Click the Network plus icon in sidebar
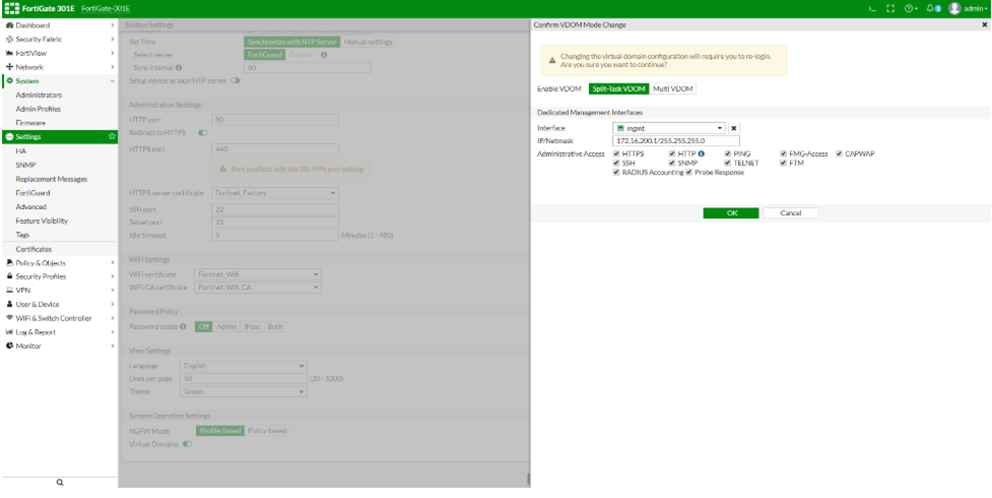Screen dimensions: 992x498 coord(9,67)
